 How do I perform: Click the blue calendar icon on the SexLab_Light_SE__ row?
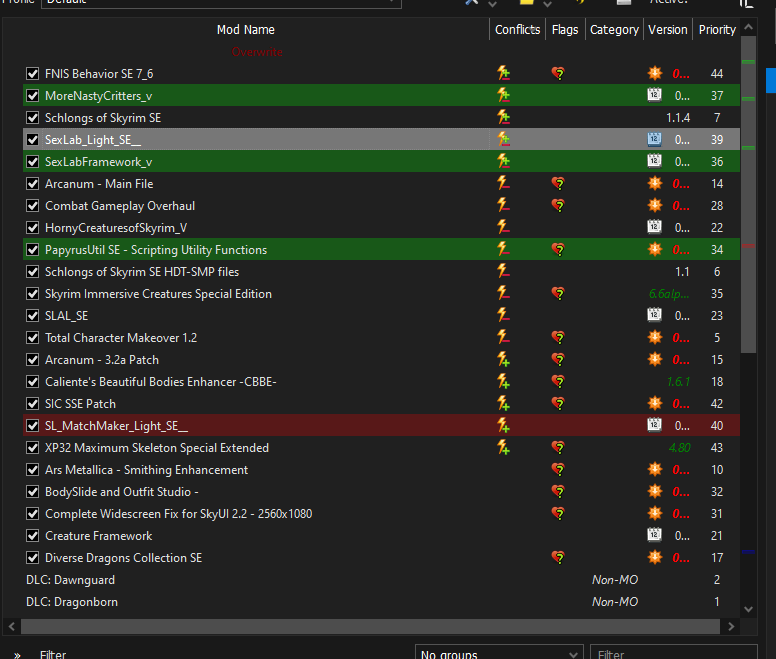[x=654, y=139]
